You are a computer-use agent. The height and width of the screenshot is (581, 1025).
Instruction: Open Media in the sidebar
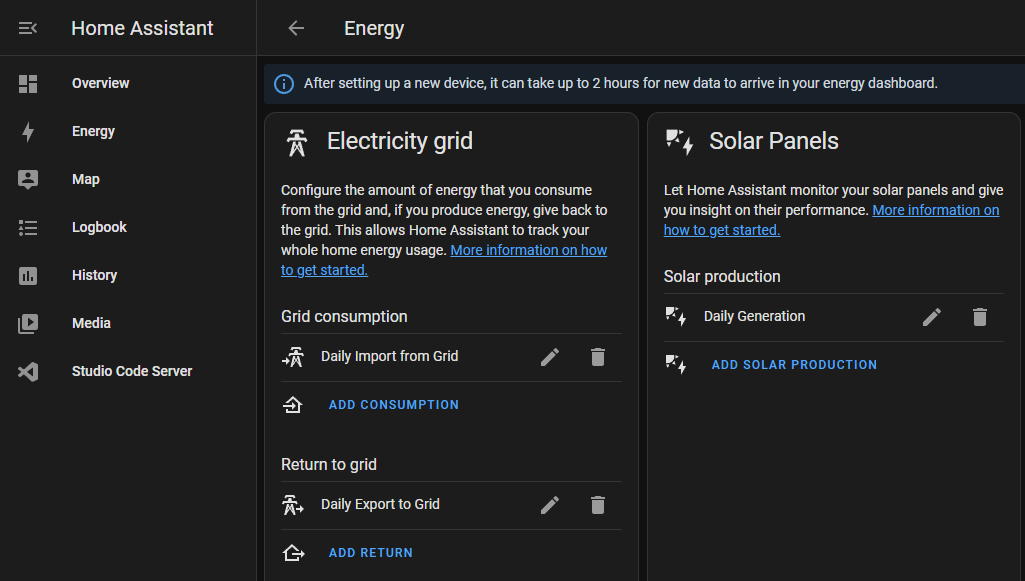91,324
